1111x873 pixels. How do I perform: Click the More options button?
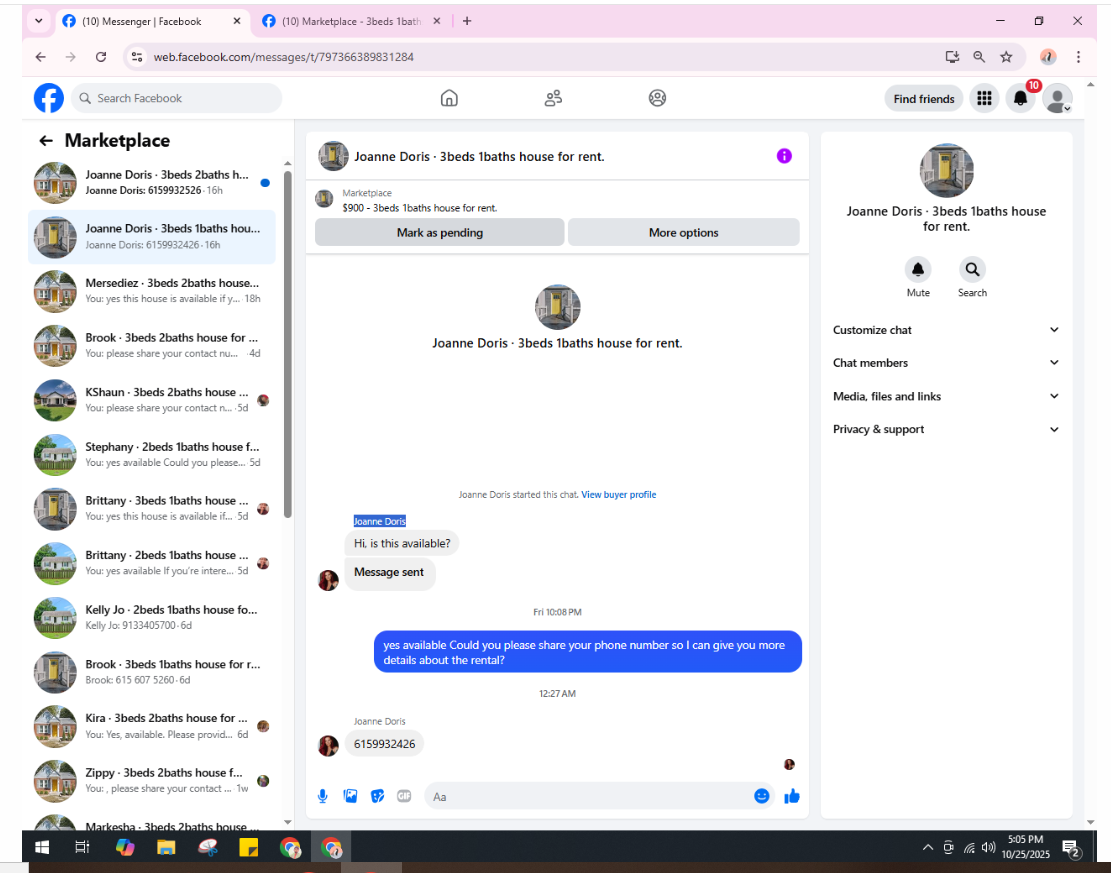(684, 232)
